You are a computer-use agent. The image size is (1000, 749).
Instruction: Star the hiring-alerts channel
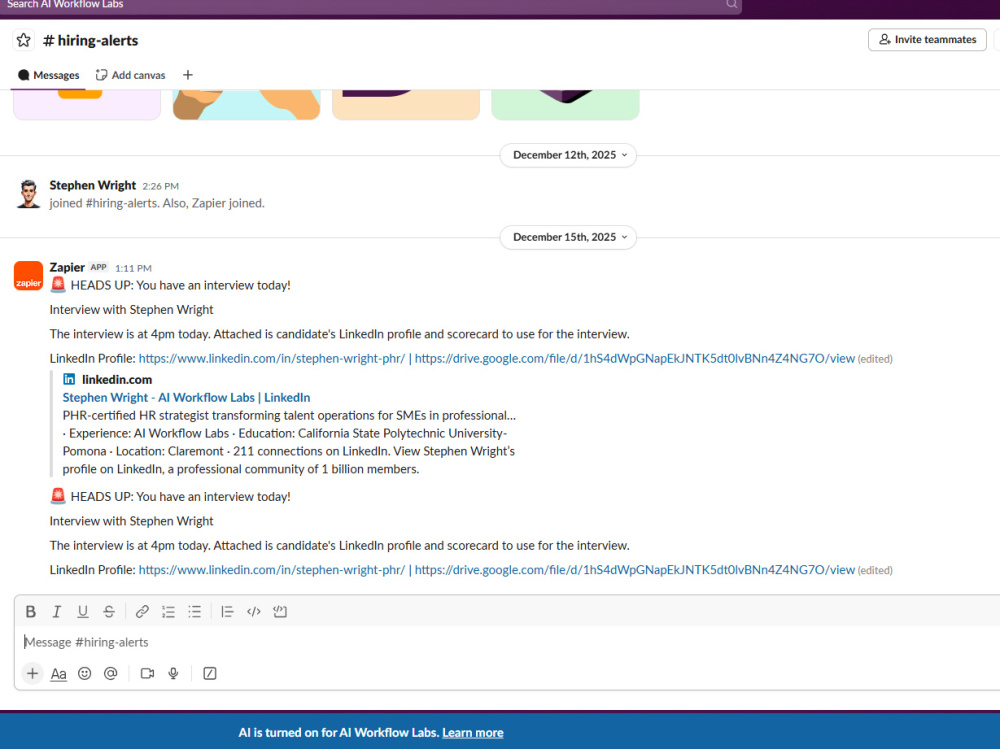pos(24,40)
